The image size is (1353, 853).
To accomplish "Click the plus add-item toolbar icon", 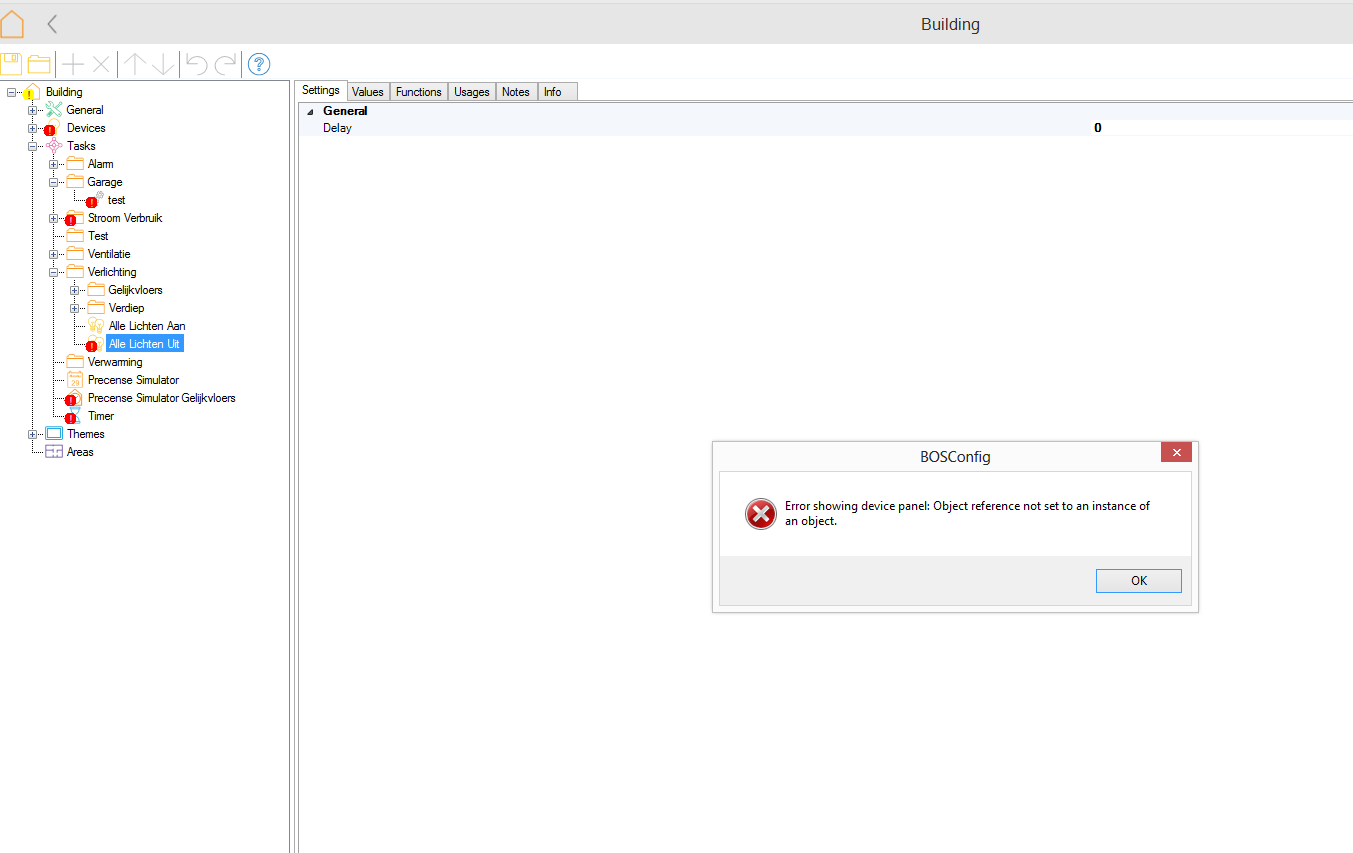I will click(73, 65).
